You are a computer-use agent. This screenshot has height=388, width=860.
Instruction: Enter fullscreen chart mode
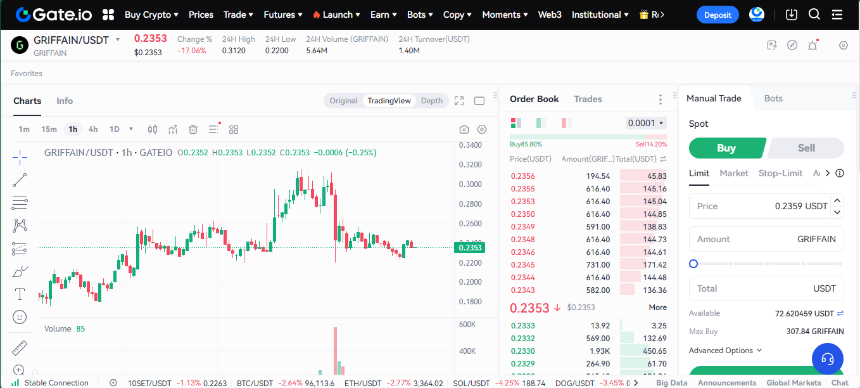click(x=459, y=101)
